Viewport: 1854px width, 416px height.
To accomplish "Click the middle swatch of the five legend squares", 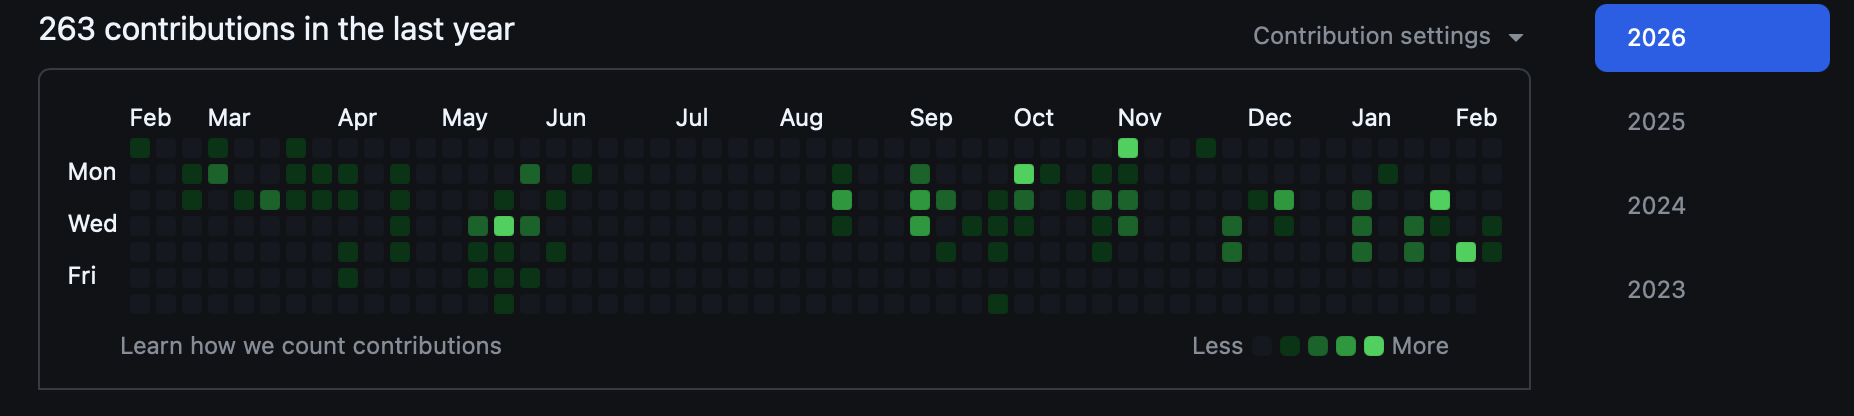I will [x=1318, y=346].
